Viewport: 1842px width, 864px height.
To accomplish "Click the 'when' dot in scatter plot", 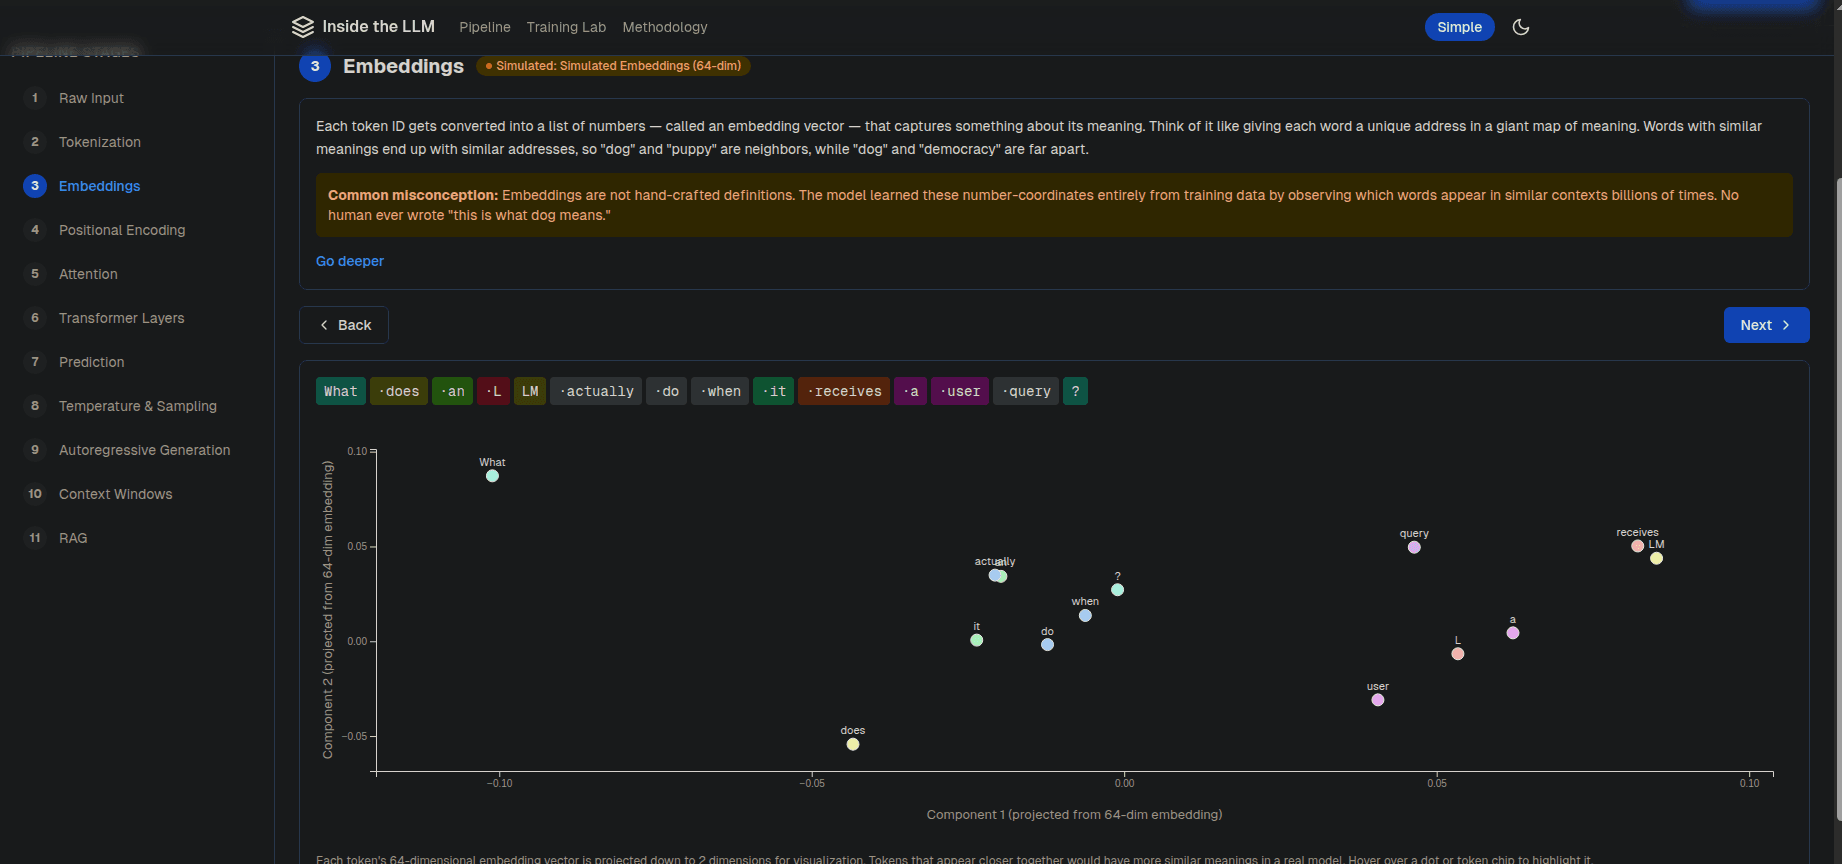I will pyautogui.click(x=1085, y=615).
